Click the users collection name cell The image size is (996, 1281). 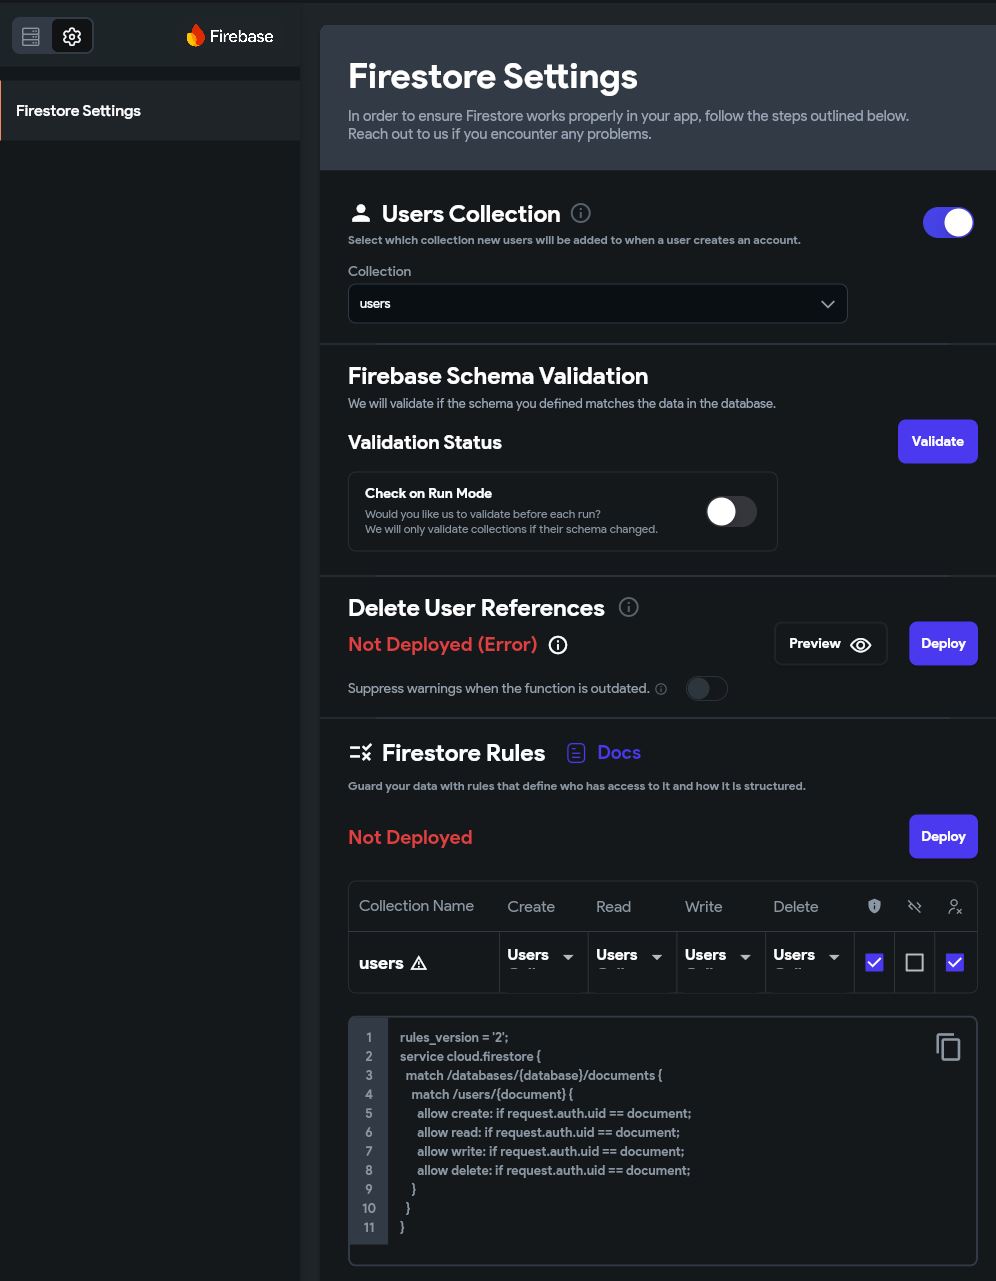click(x=424, y=962)
